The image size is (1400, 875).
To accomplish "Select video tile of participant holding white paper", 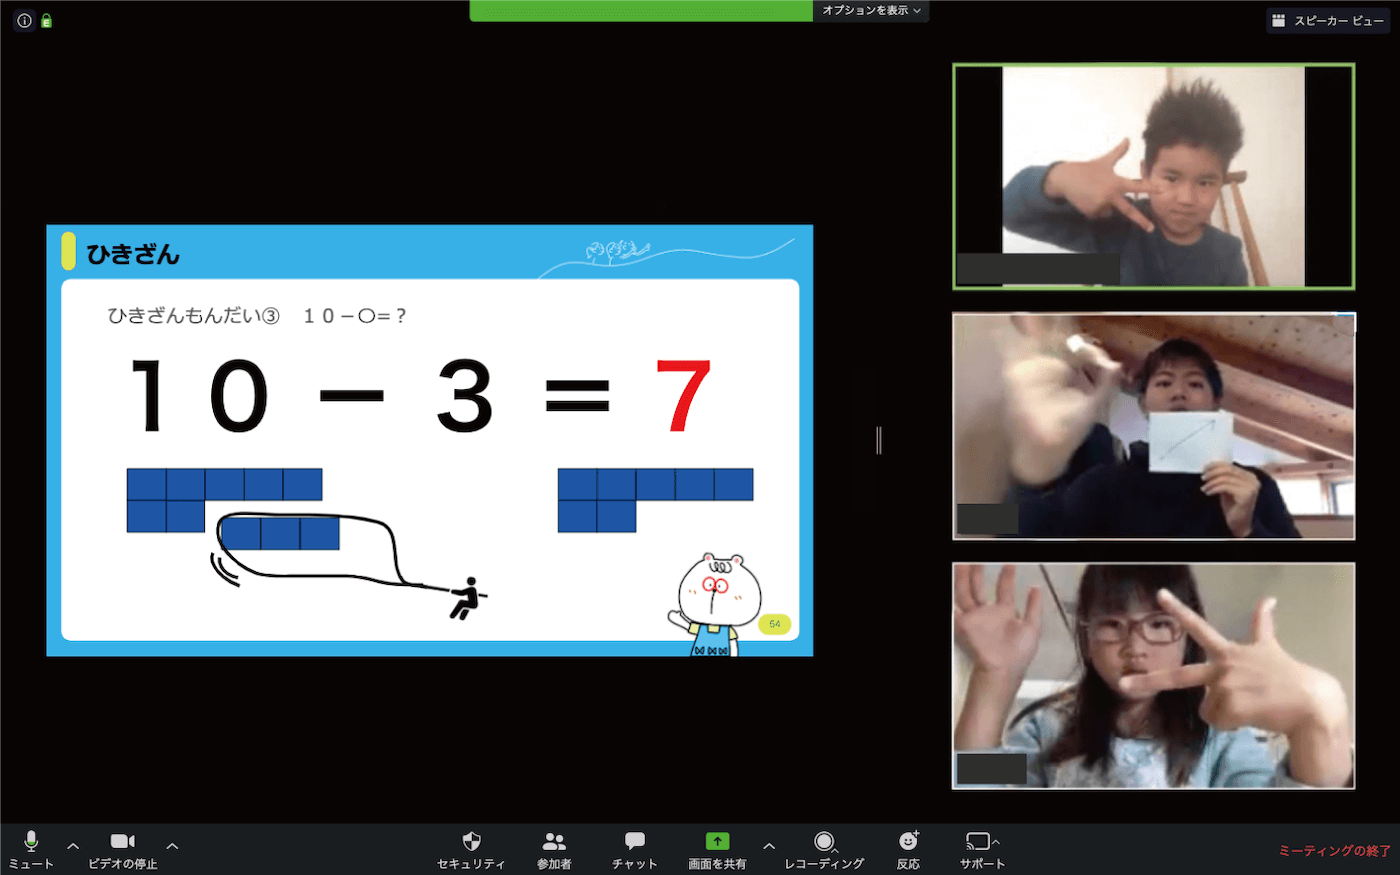I will tap(1153, 426).
